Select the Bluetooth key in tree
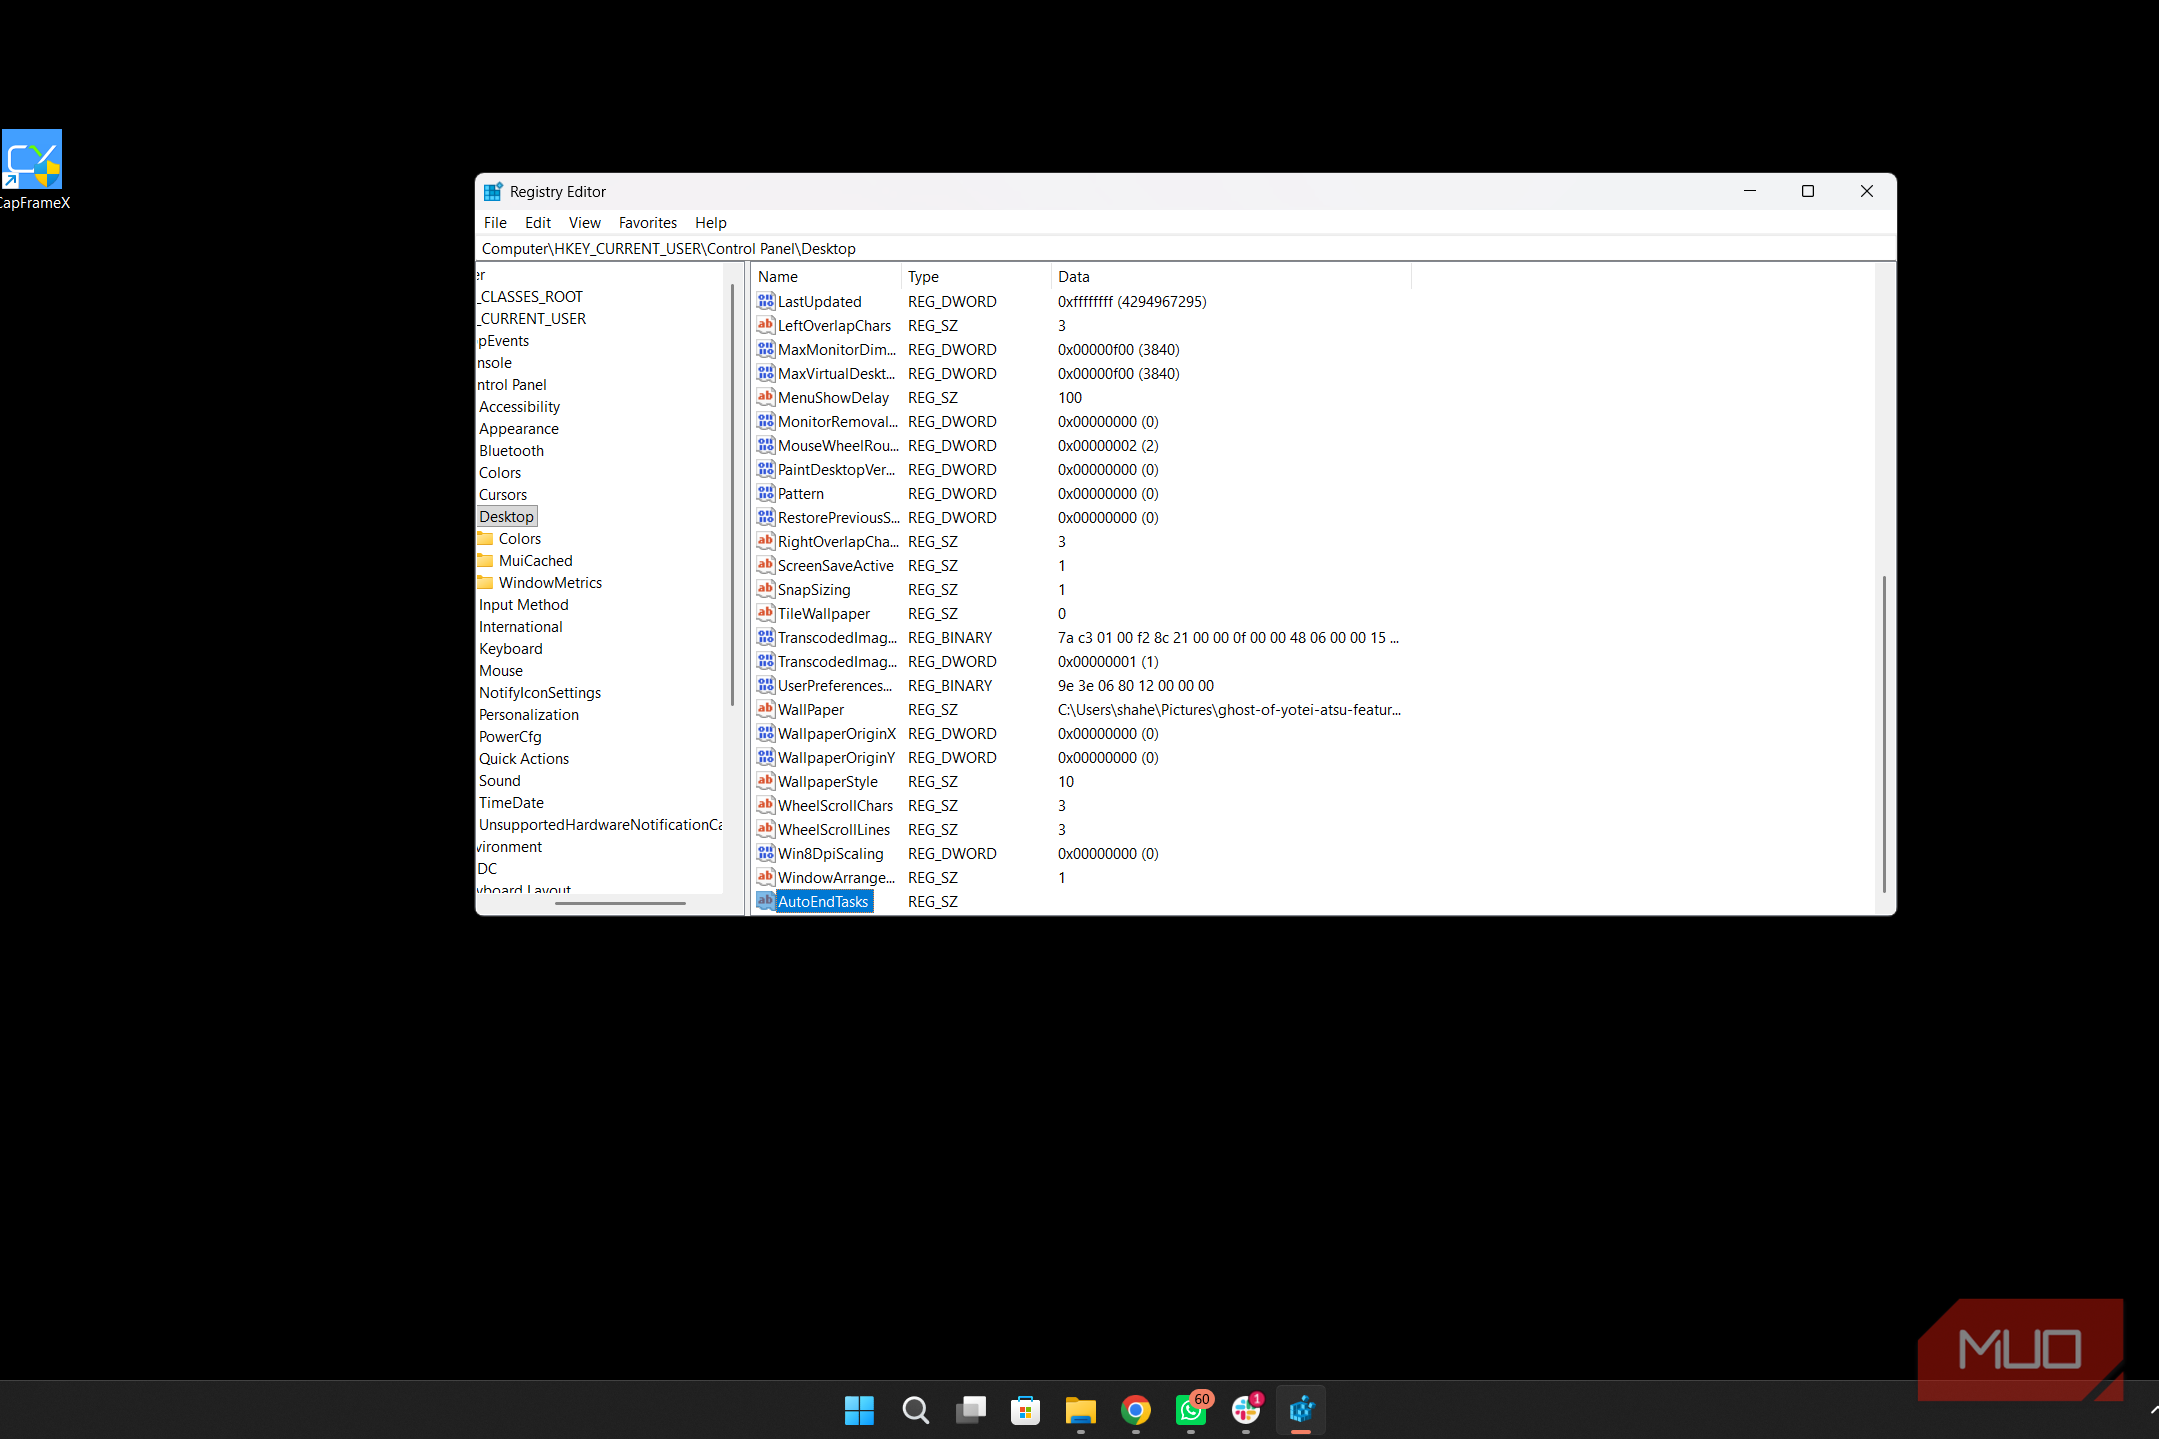 [x=511, y=451]
